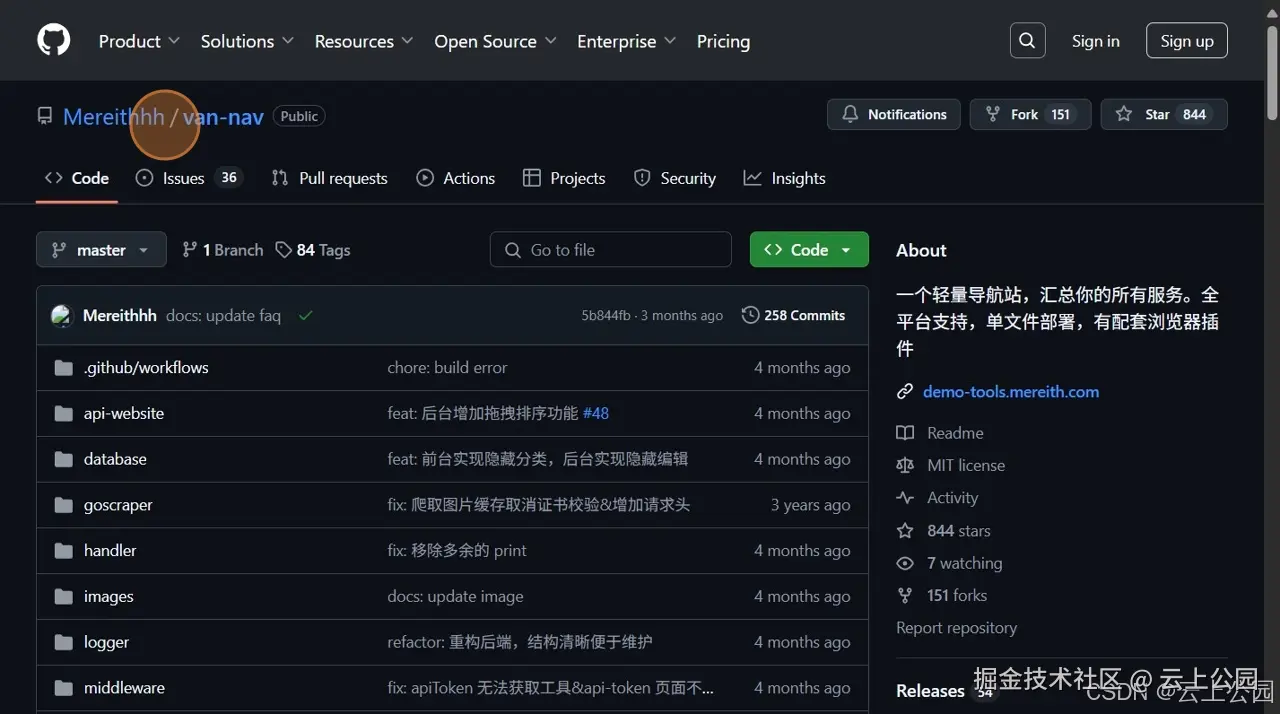Switch to the Pull requests tab
This screenshot has width=1280, height=714.
click(x=330, y=178)
